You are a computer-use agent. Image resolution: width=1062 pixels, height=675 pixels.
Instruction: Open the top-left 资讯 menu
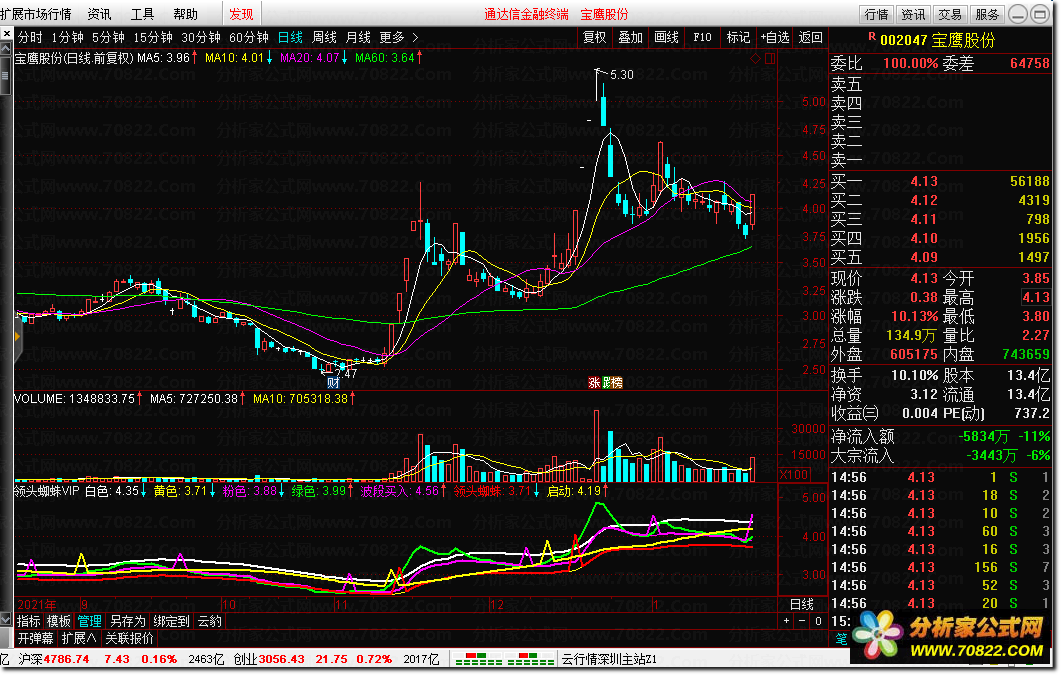coord(100,14)
